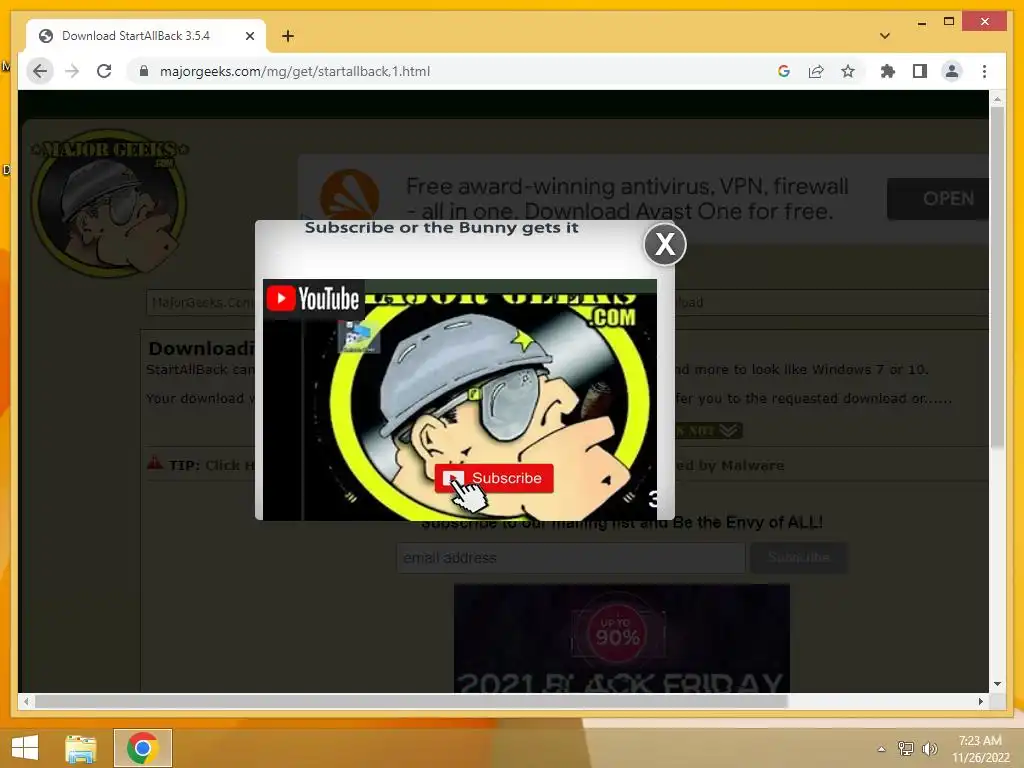Close the Download StartAllBack tab
This screenshot has width=1024, height=768.
coord(249,36)
